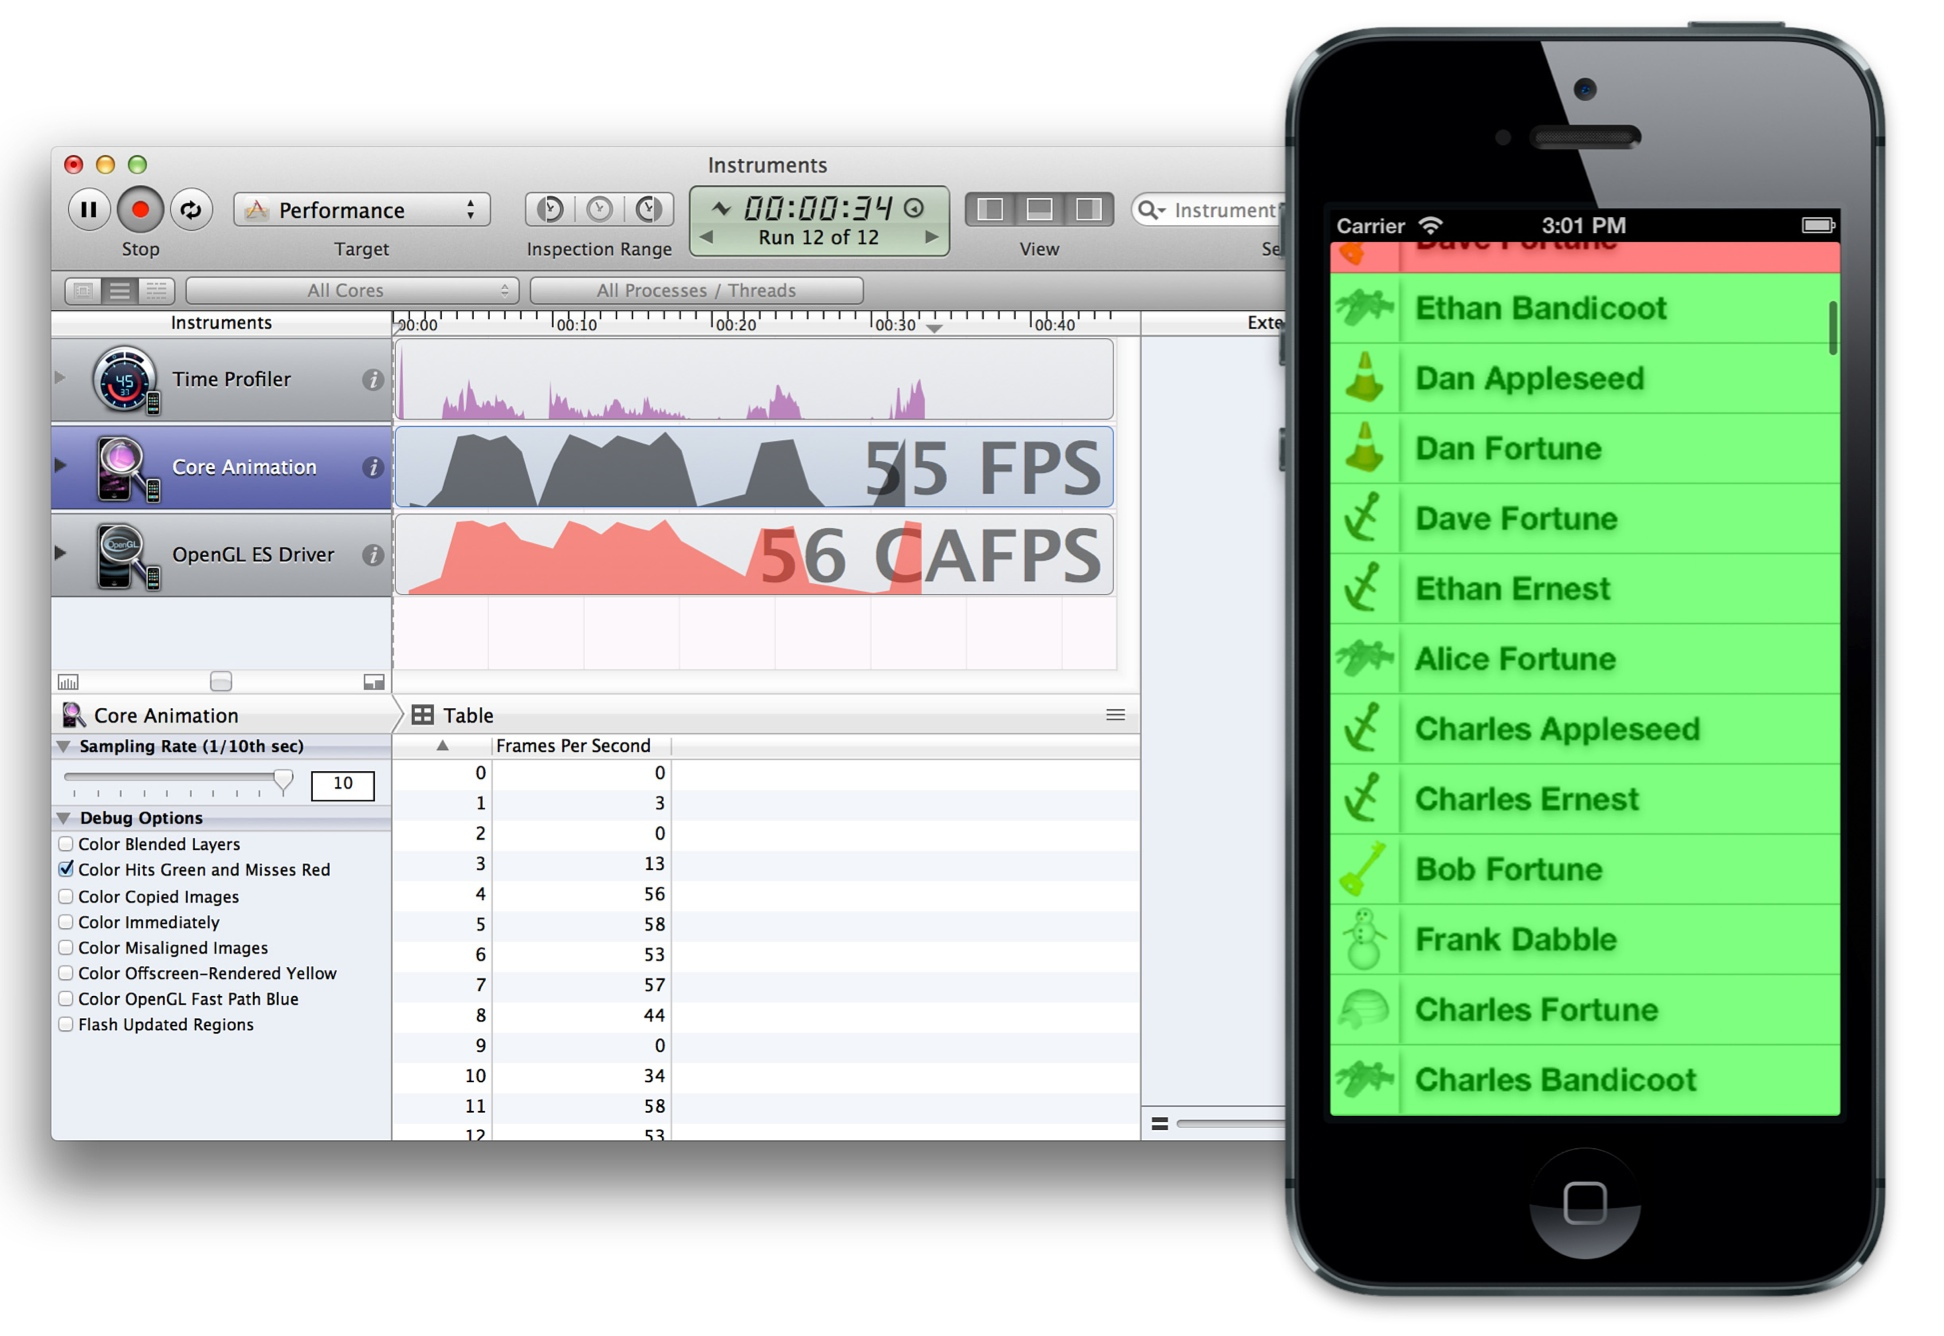Collapse the Debug Options section

(64, 818)
